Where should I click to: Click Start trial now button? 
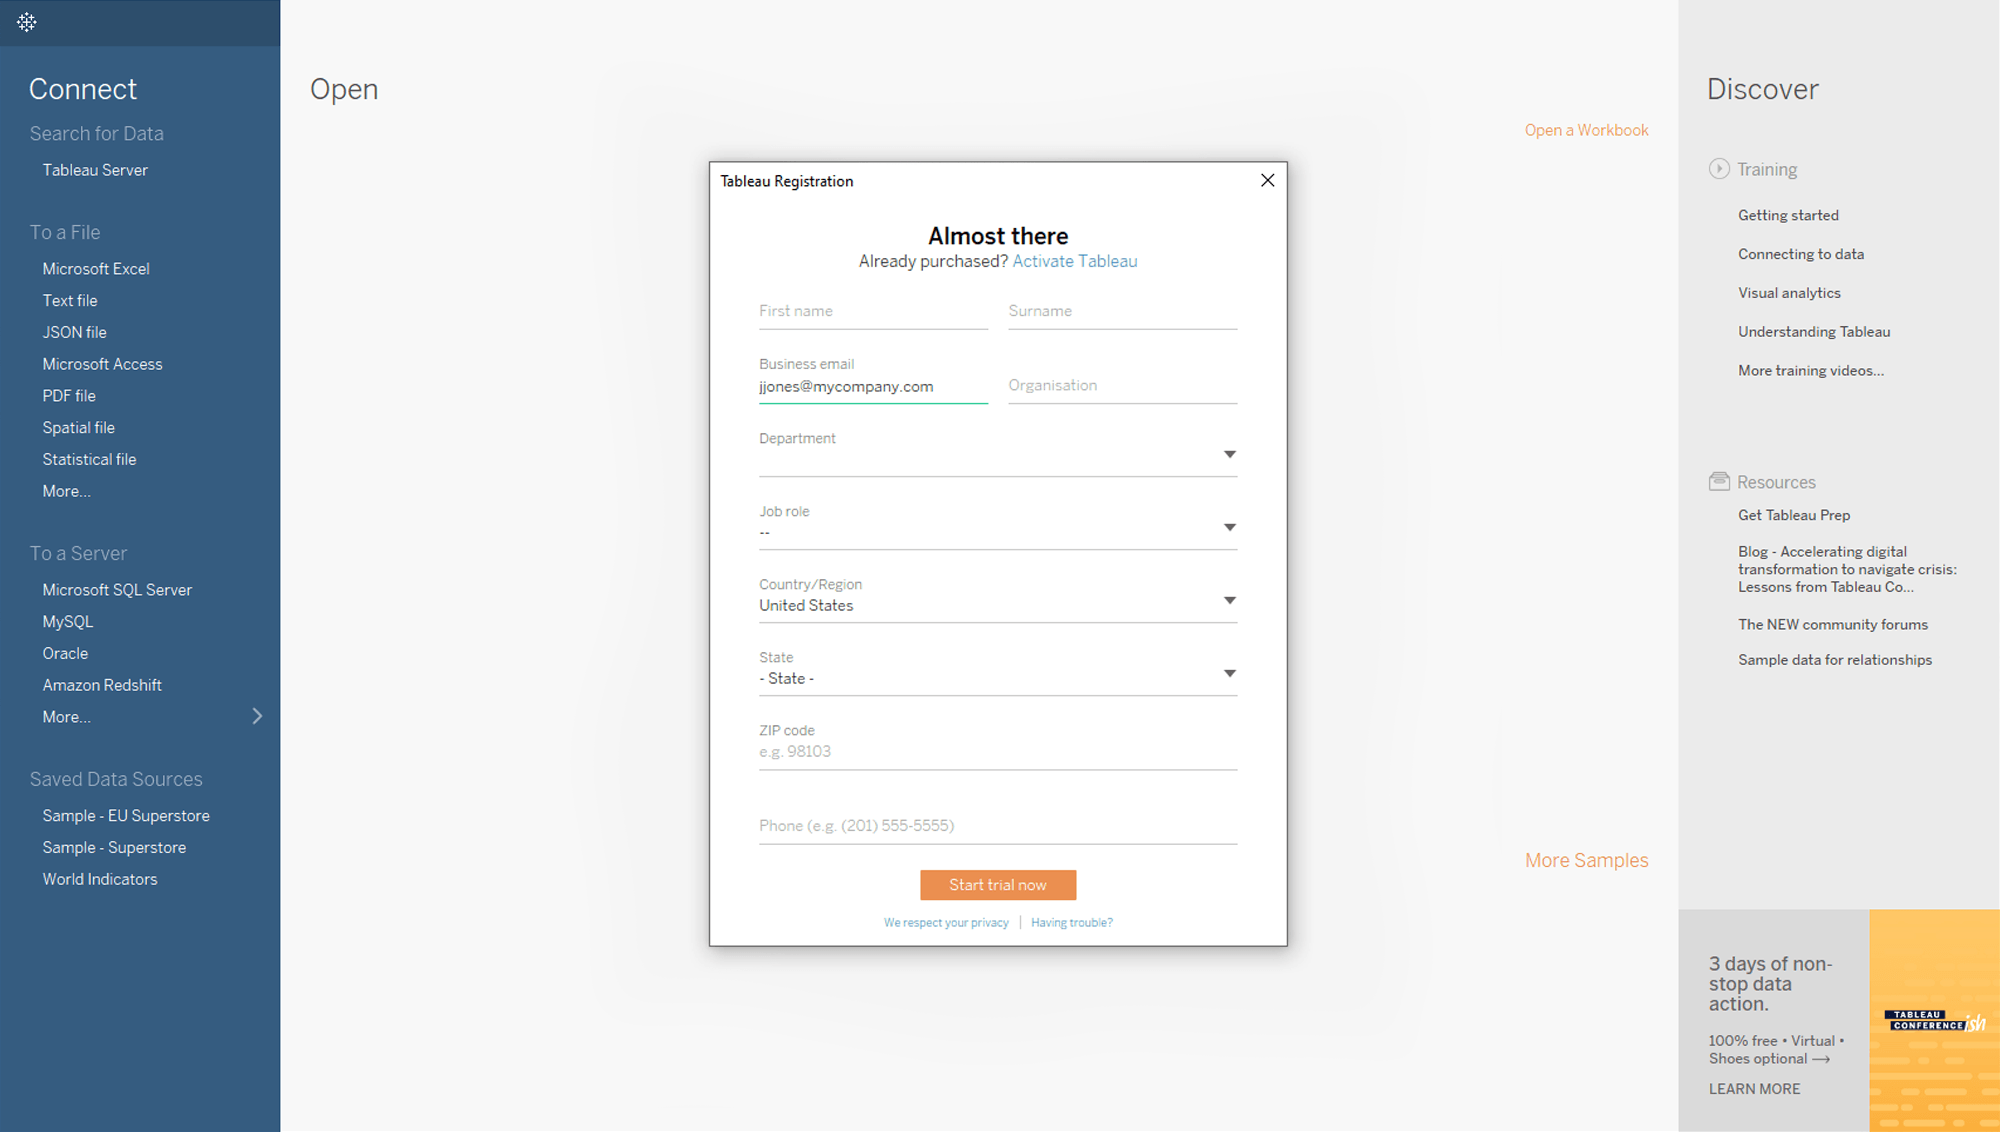(x=997, y=885)
